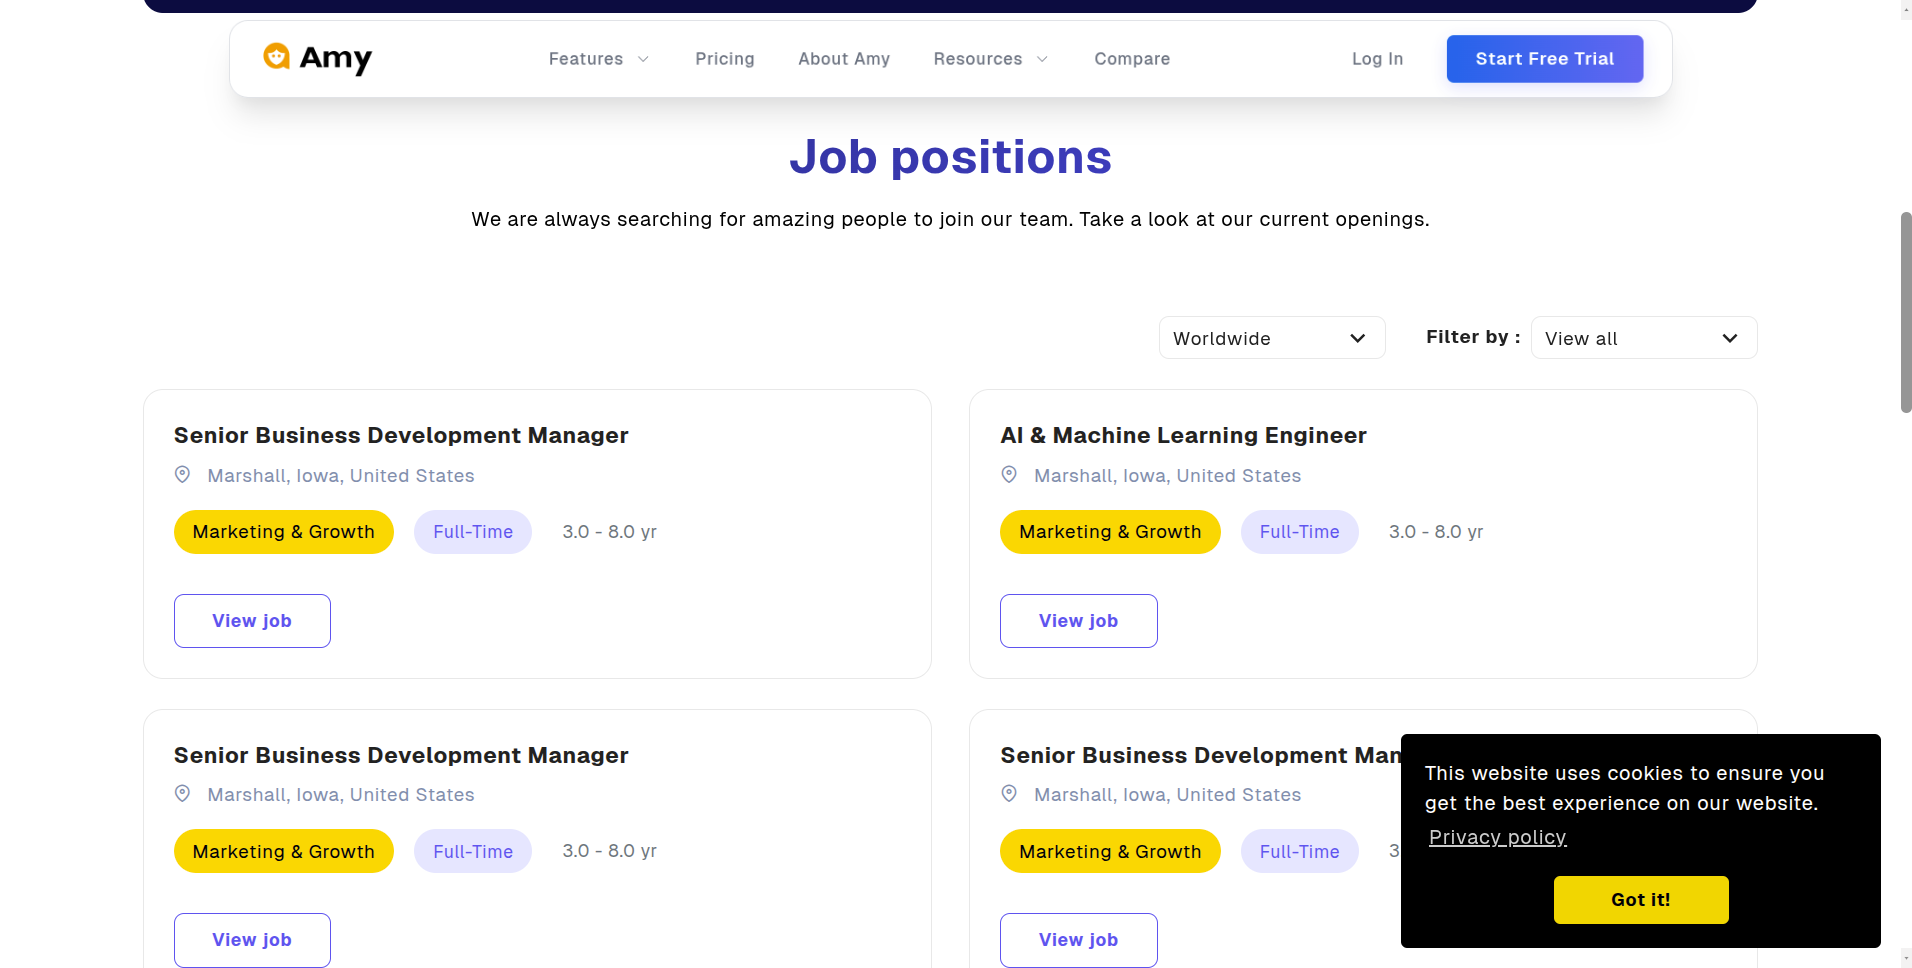Expand the Features navigation dropdown
1912x968 pixels.
597,58
